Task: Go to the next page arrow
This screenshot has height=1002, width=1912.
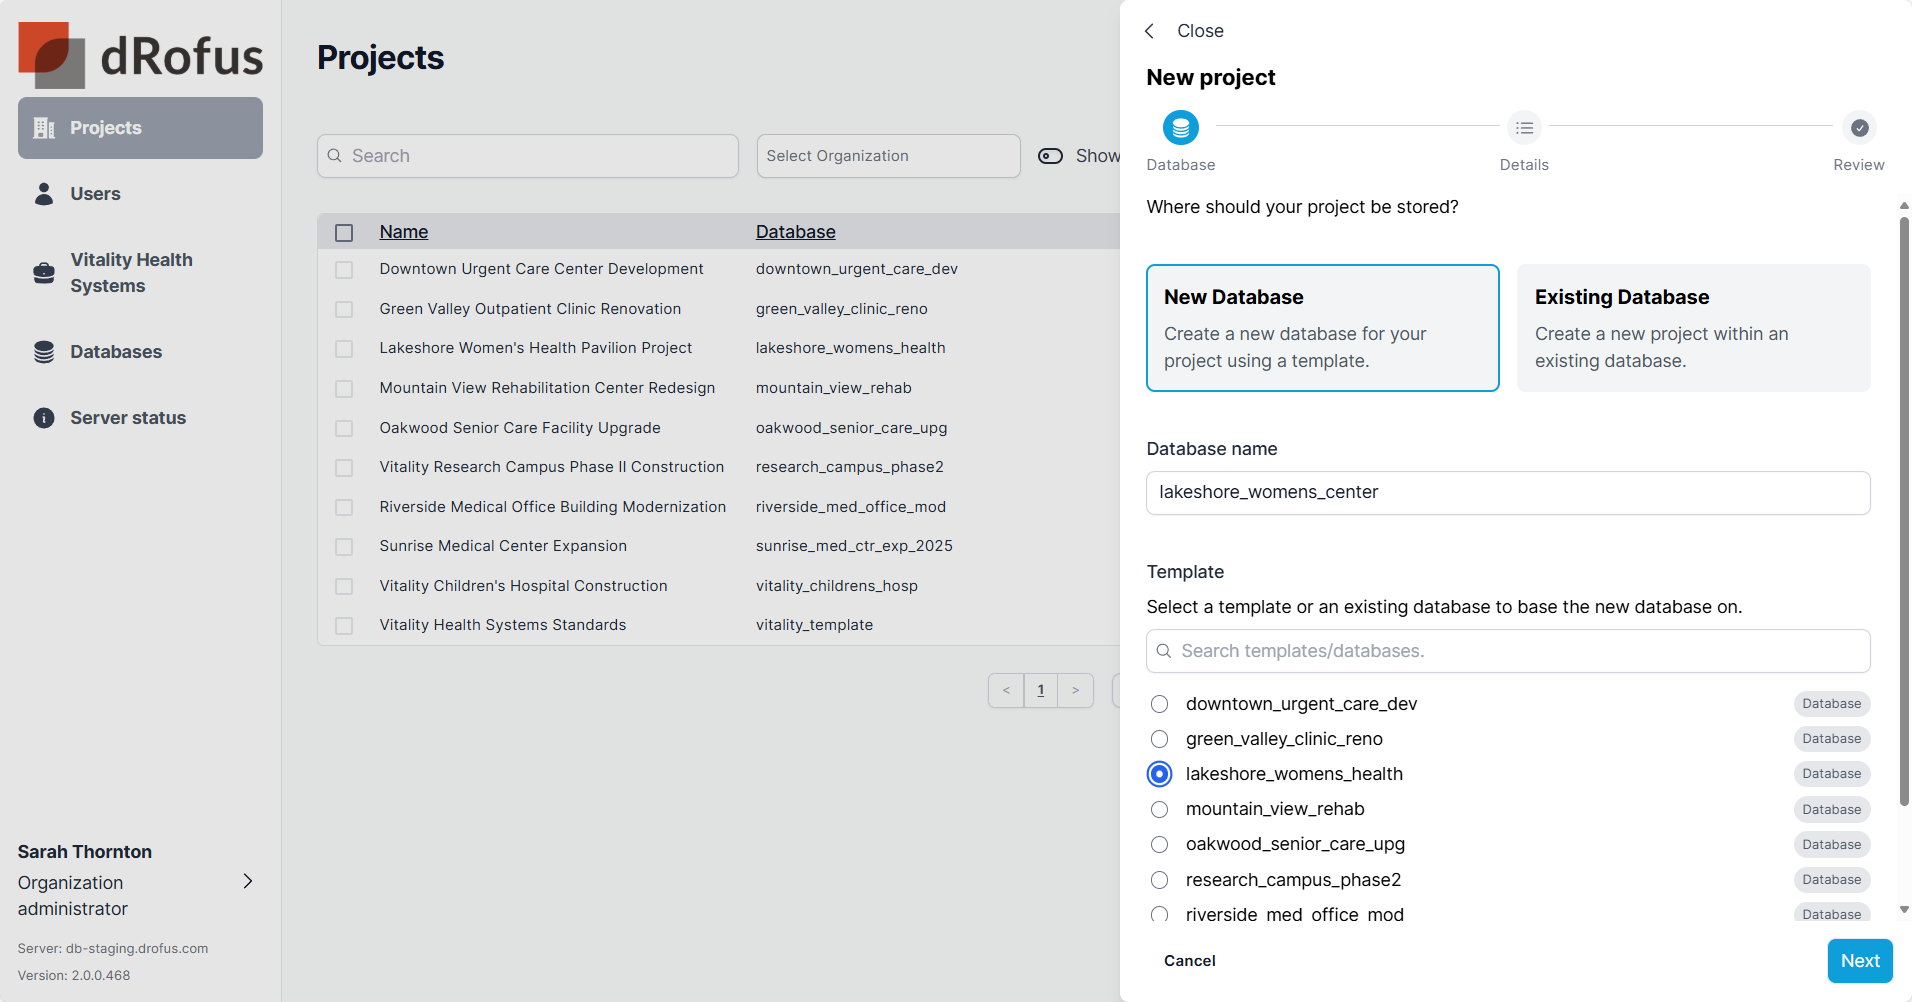Action: click(1075, 690)
